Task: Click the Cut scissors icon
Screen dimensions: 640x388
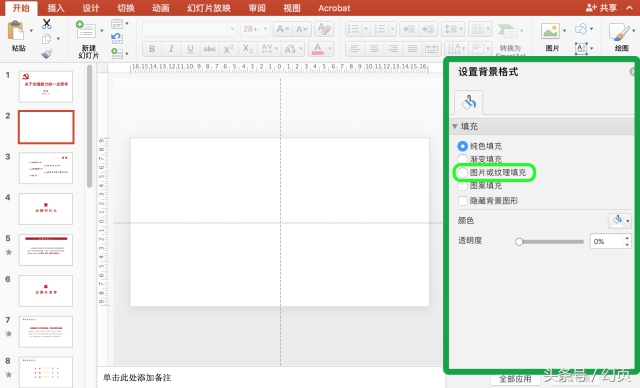Action: tap(47, 24)
